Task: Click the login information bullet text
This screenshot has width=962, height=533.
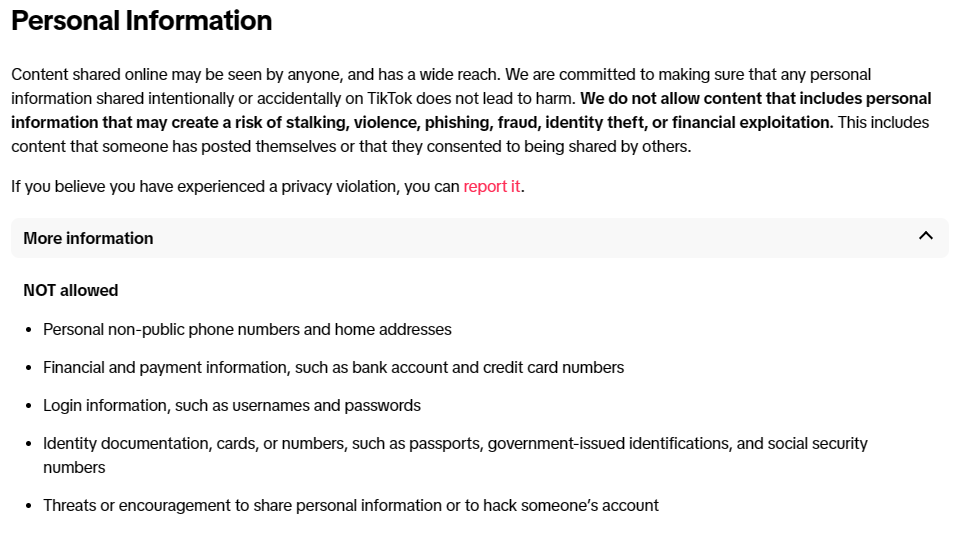Action: (231, 405)
